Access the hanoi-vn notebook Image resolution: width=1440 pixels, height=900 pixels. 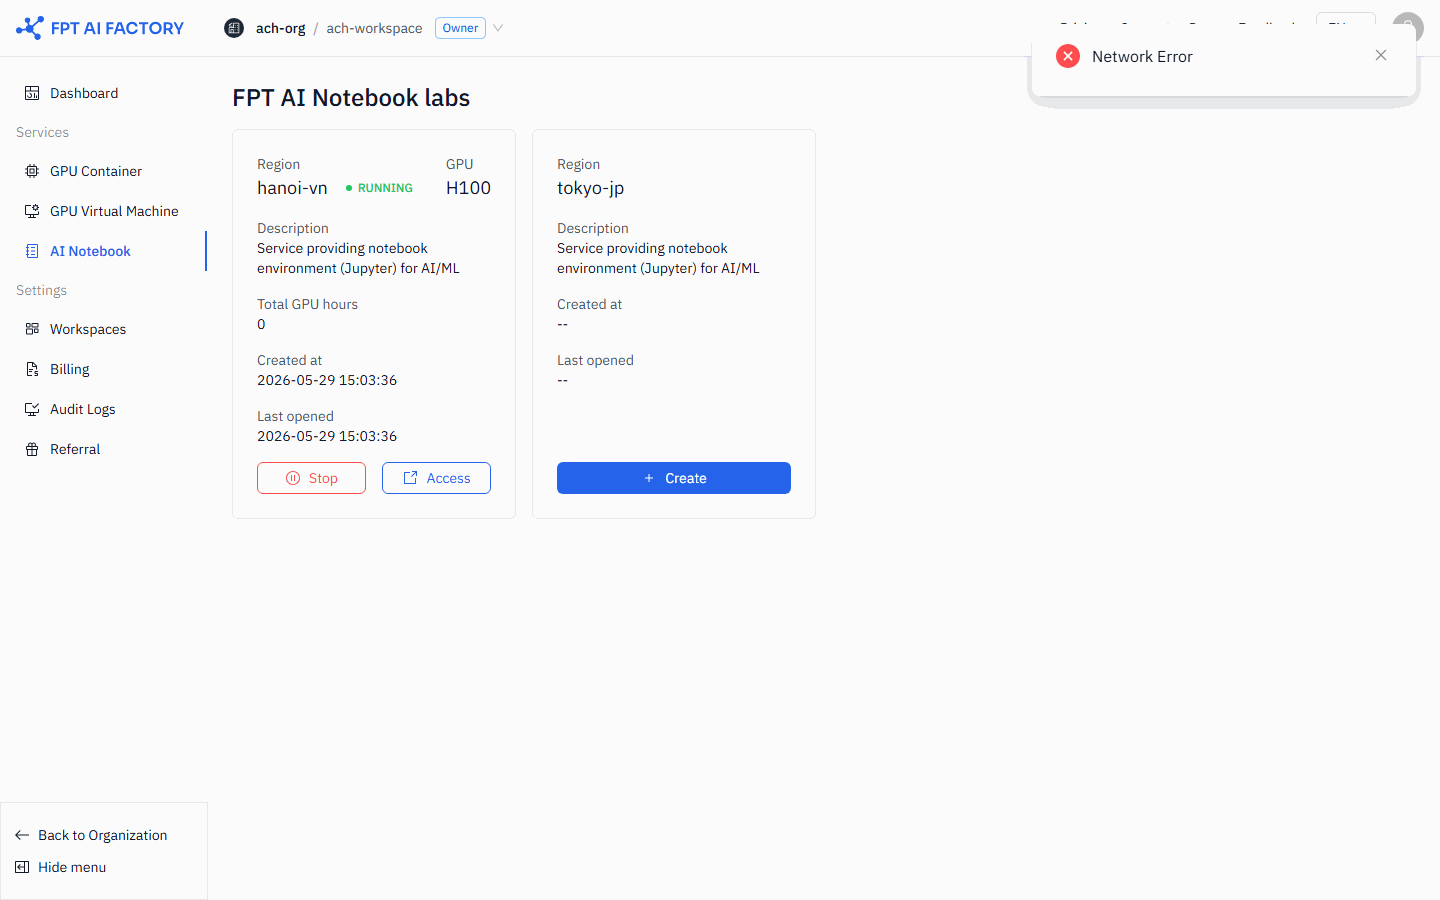pos(436,478)
